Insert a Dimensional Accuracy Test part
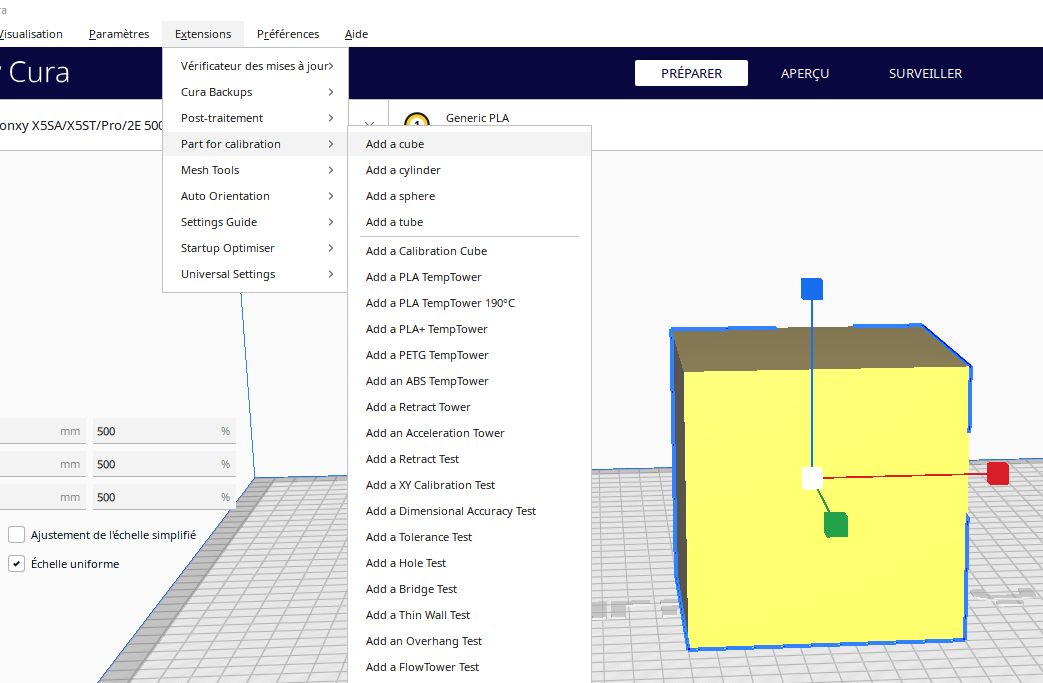Viewport: 1043px width, 683px height. tap(470, 510)
